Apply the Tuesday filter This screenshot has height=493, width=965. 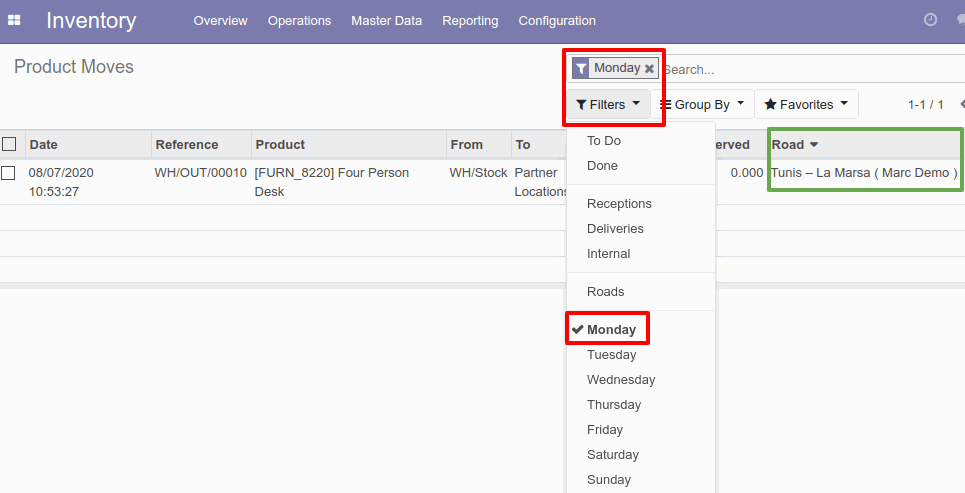coord(611,355)
